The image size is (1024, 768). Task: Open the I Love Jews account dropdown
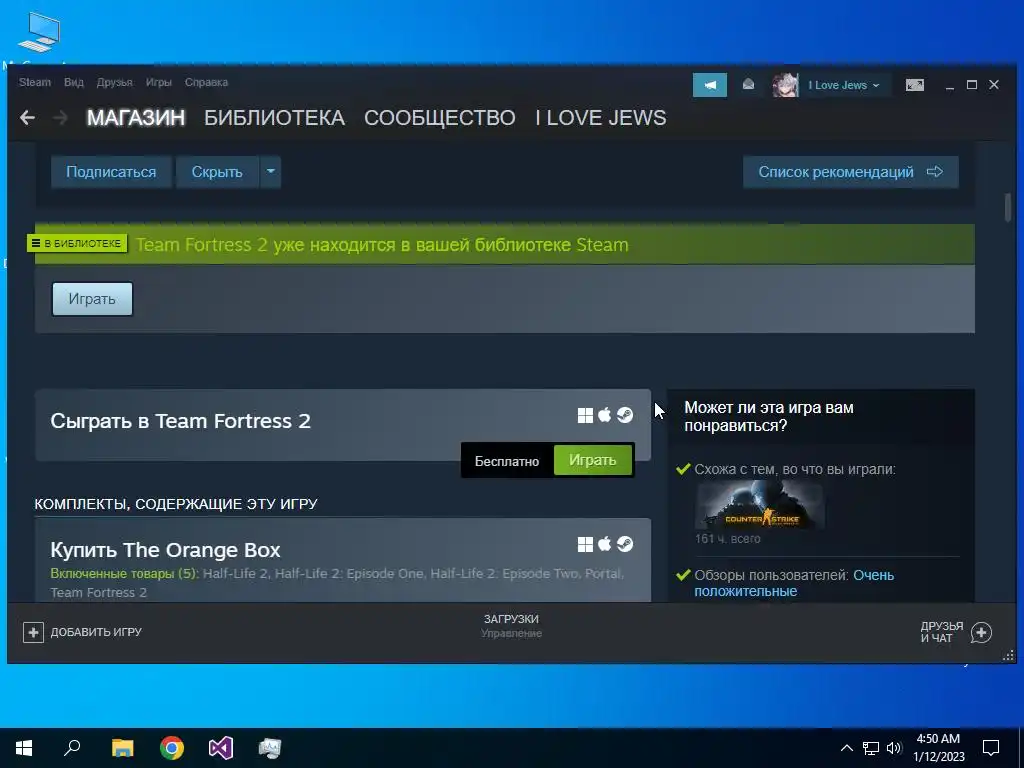click(844, 85)
